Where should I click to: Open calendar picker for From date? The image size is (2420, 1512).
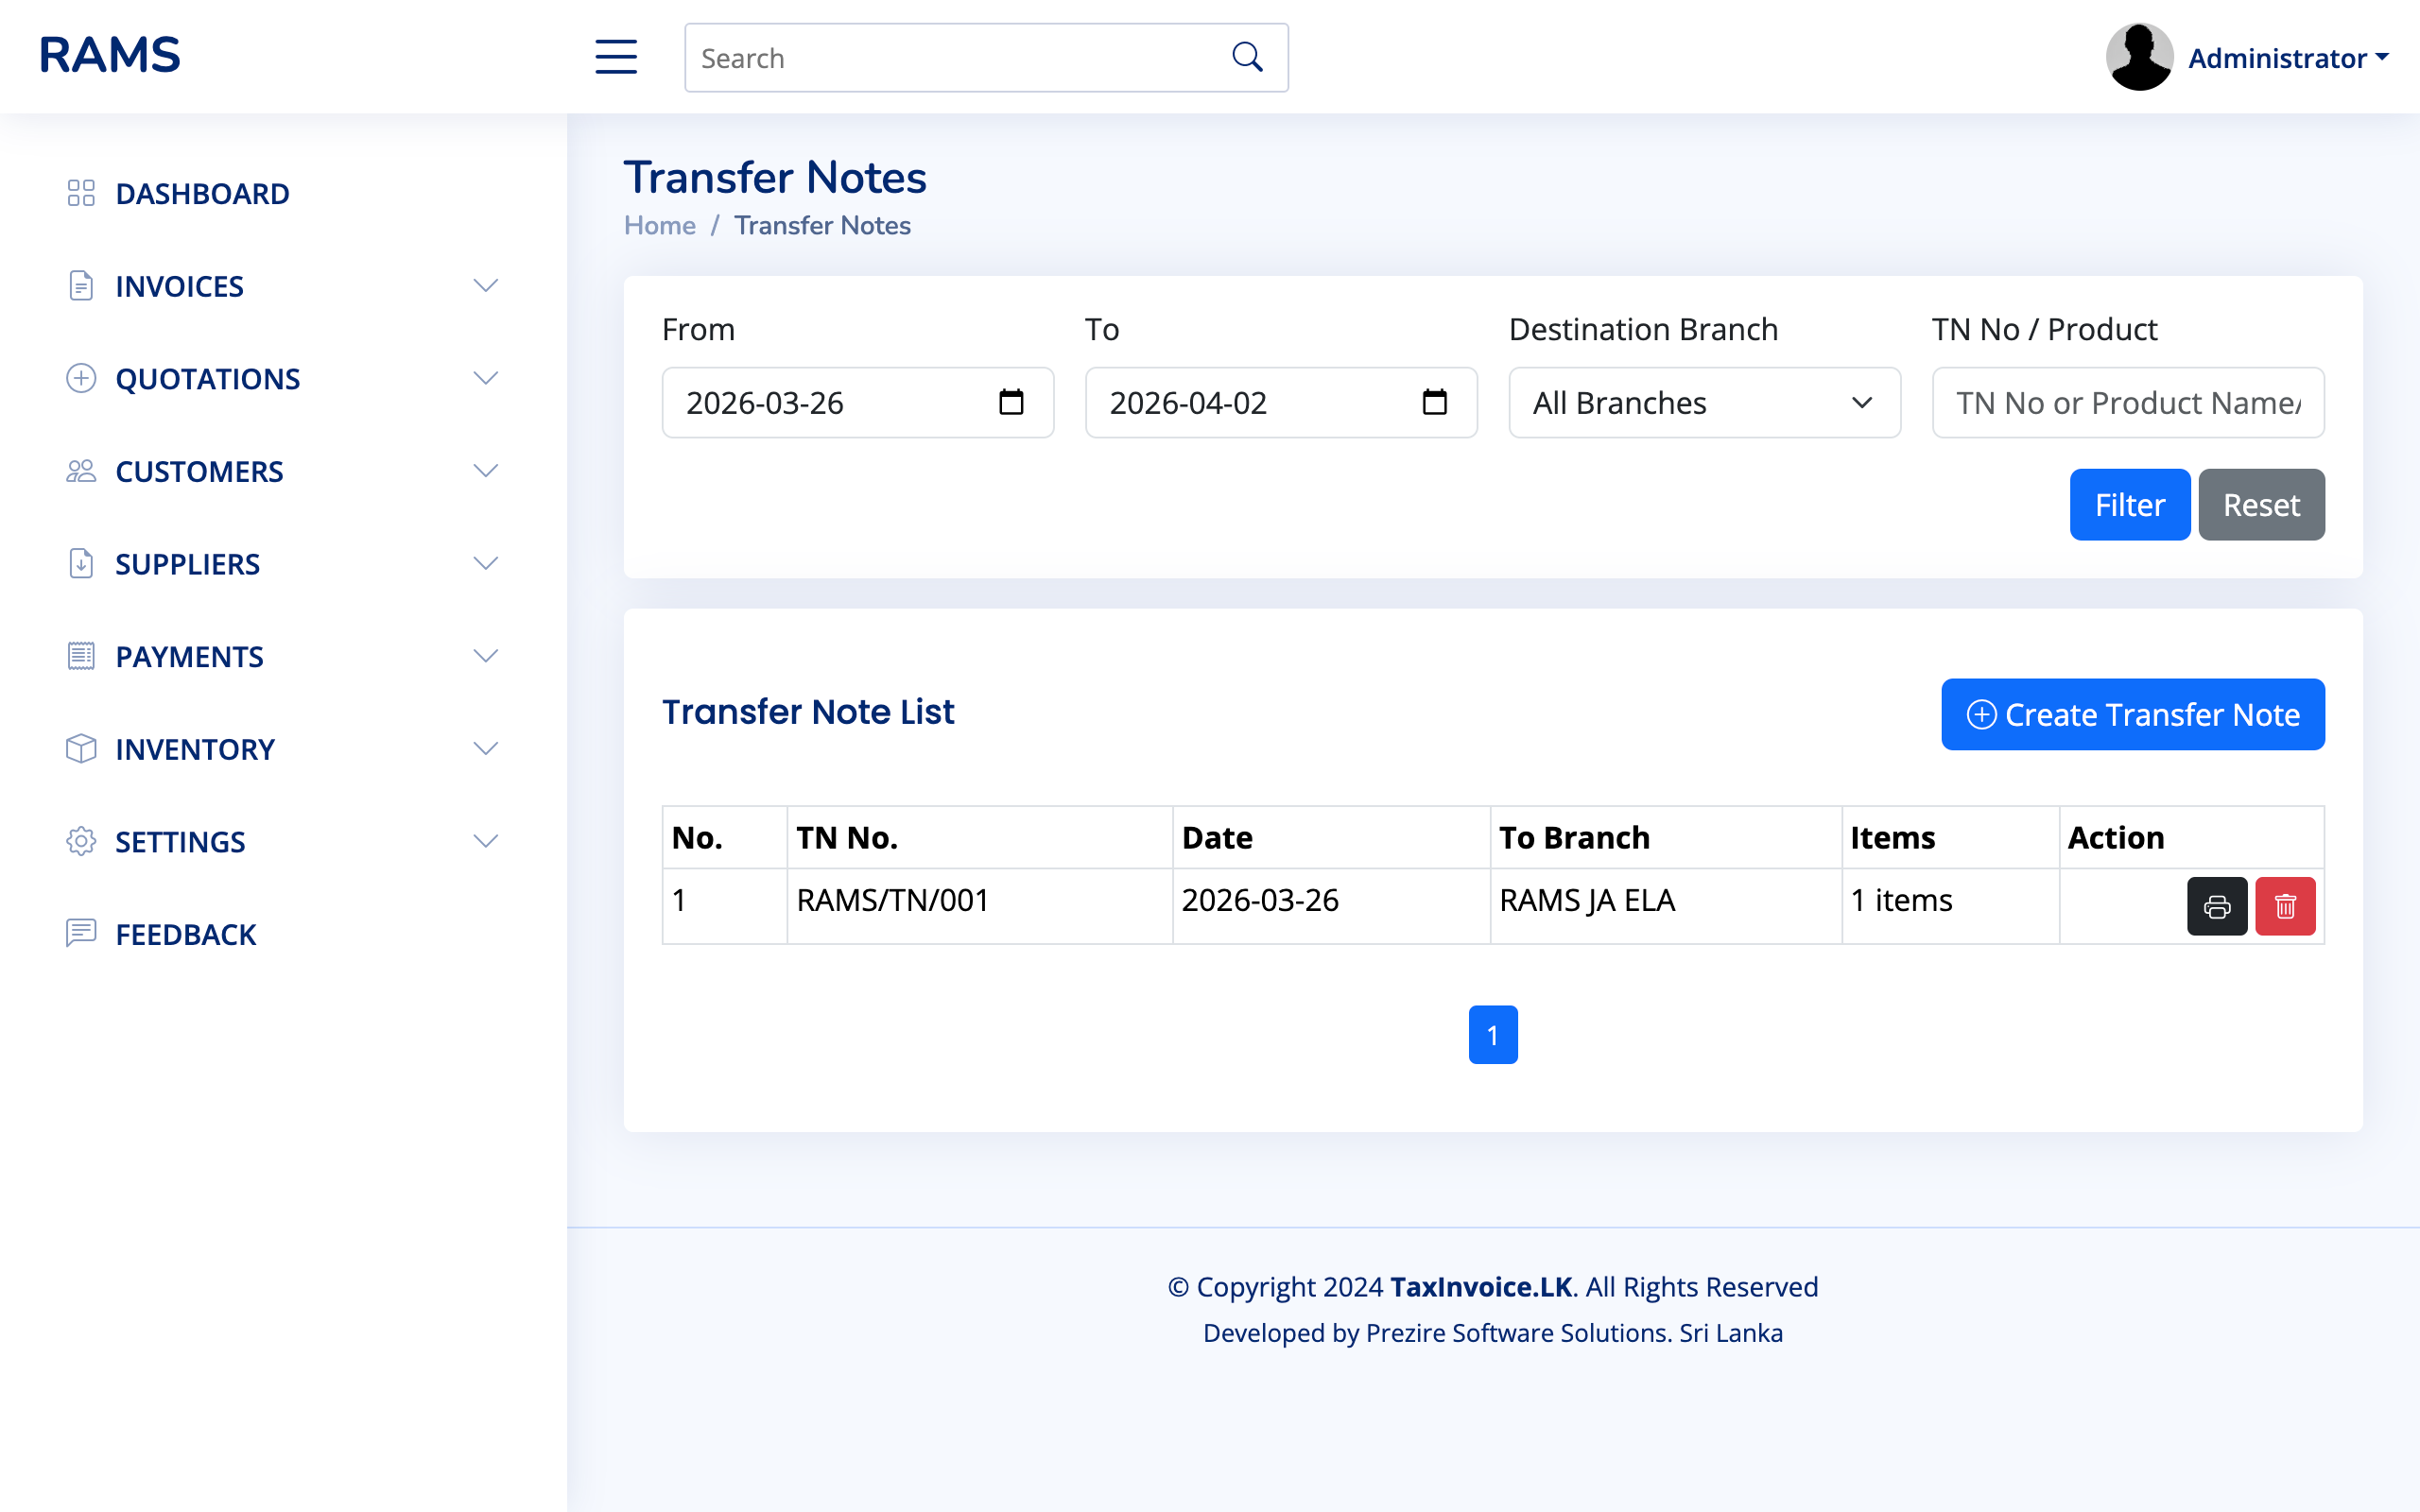click(1011, 402)
